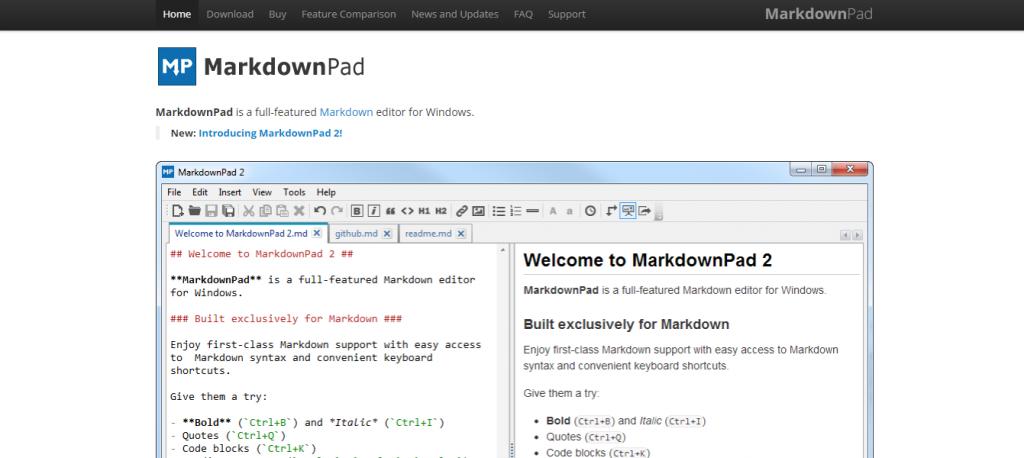Insert an image with the picture icon
This screenshot has width=1024, height=458.
479,210
